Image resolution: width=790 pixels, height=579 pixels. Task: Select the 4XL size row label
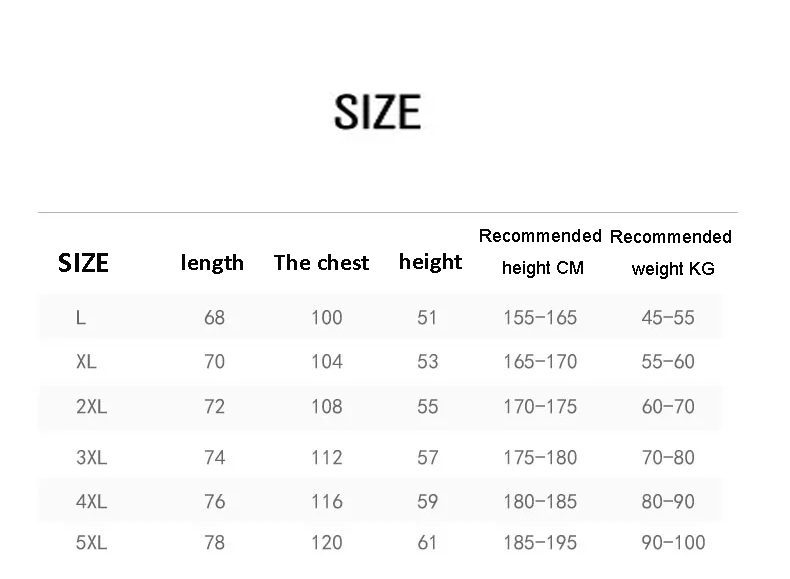(91, 502)
